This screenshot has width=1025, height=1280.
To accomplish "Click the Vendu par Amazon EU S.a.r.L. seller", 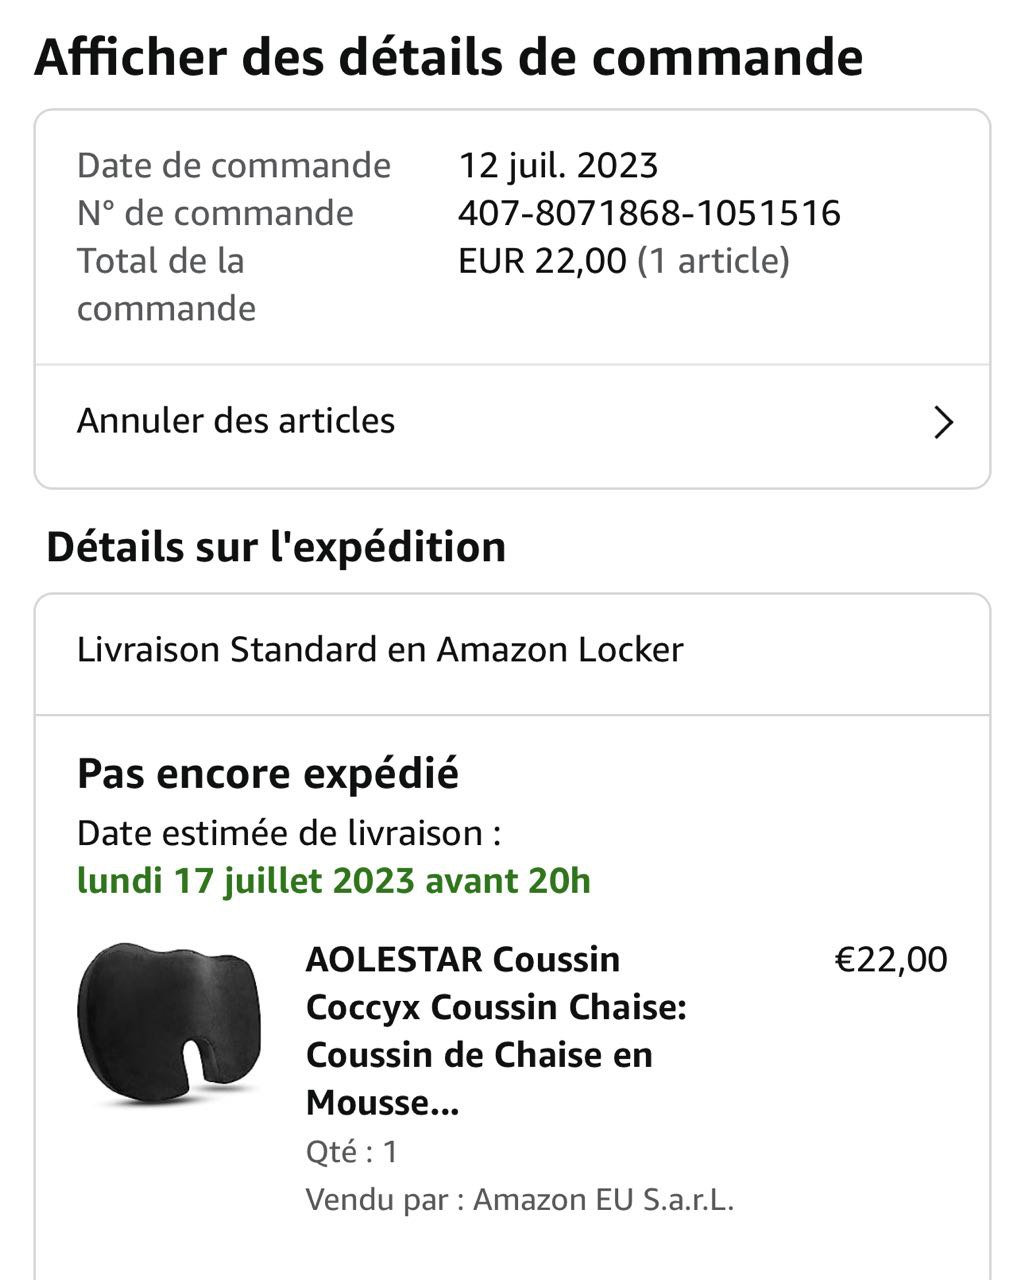I will [x=520, y=1199].
